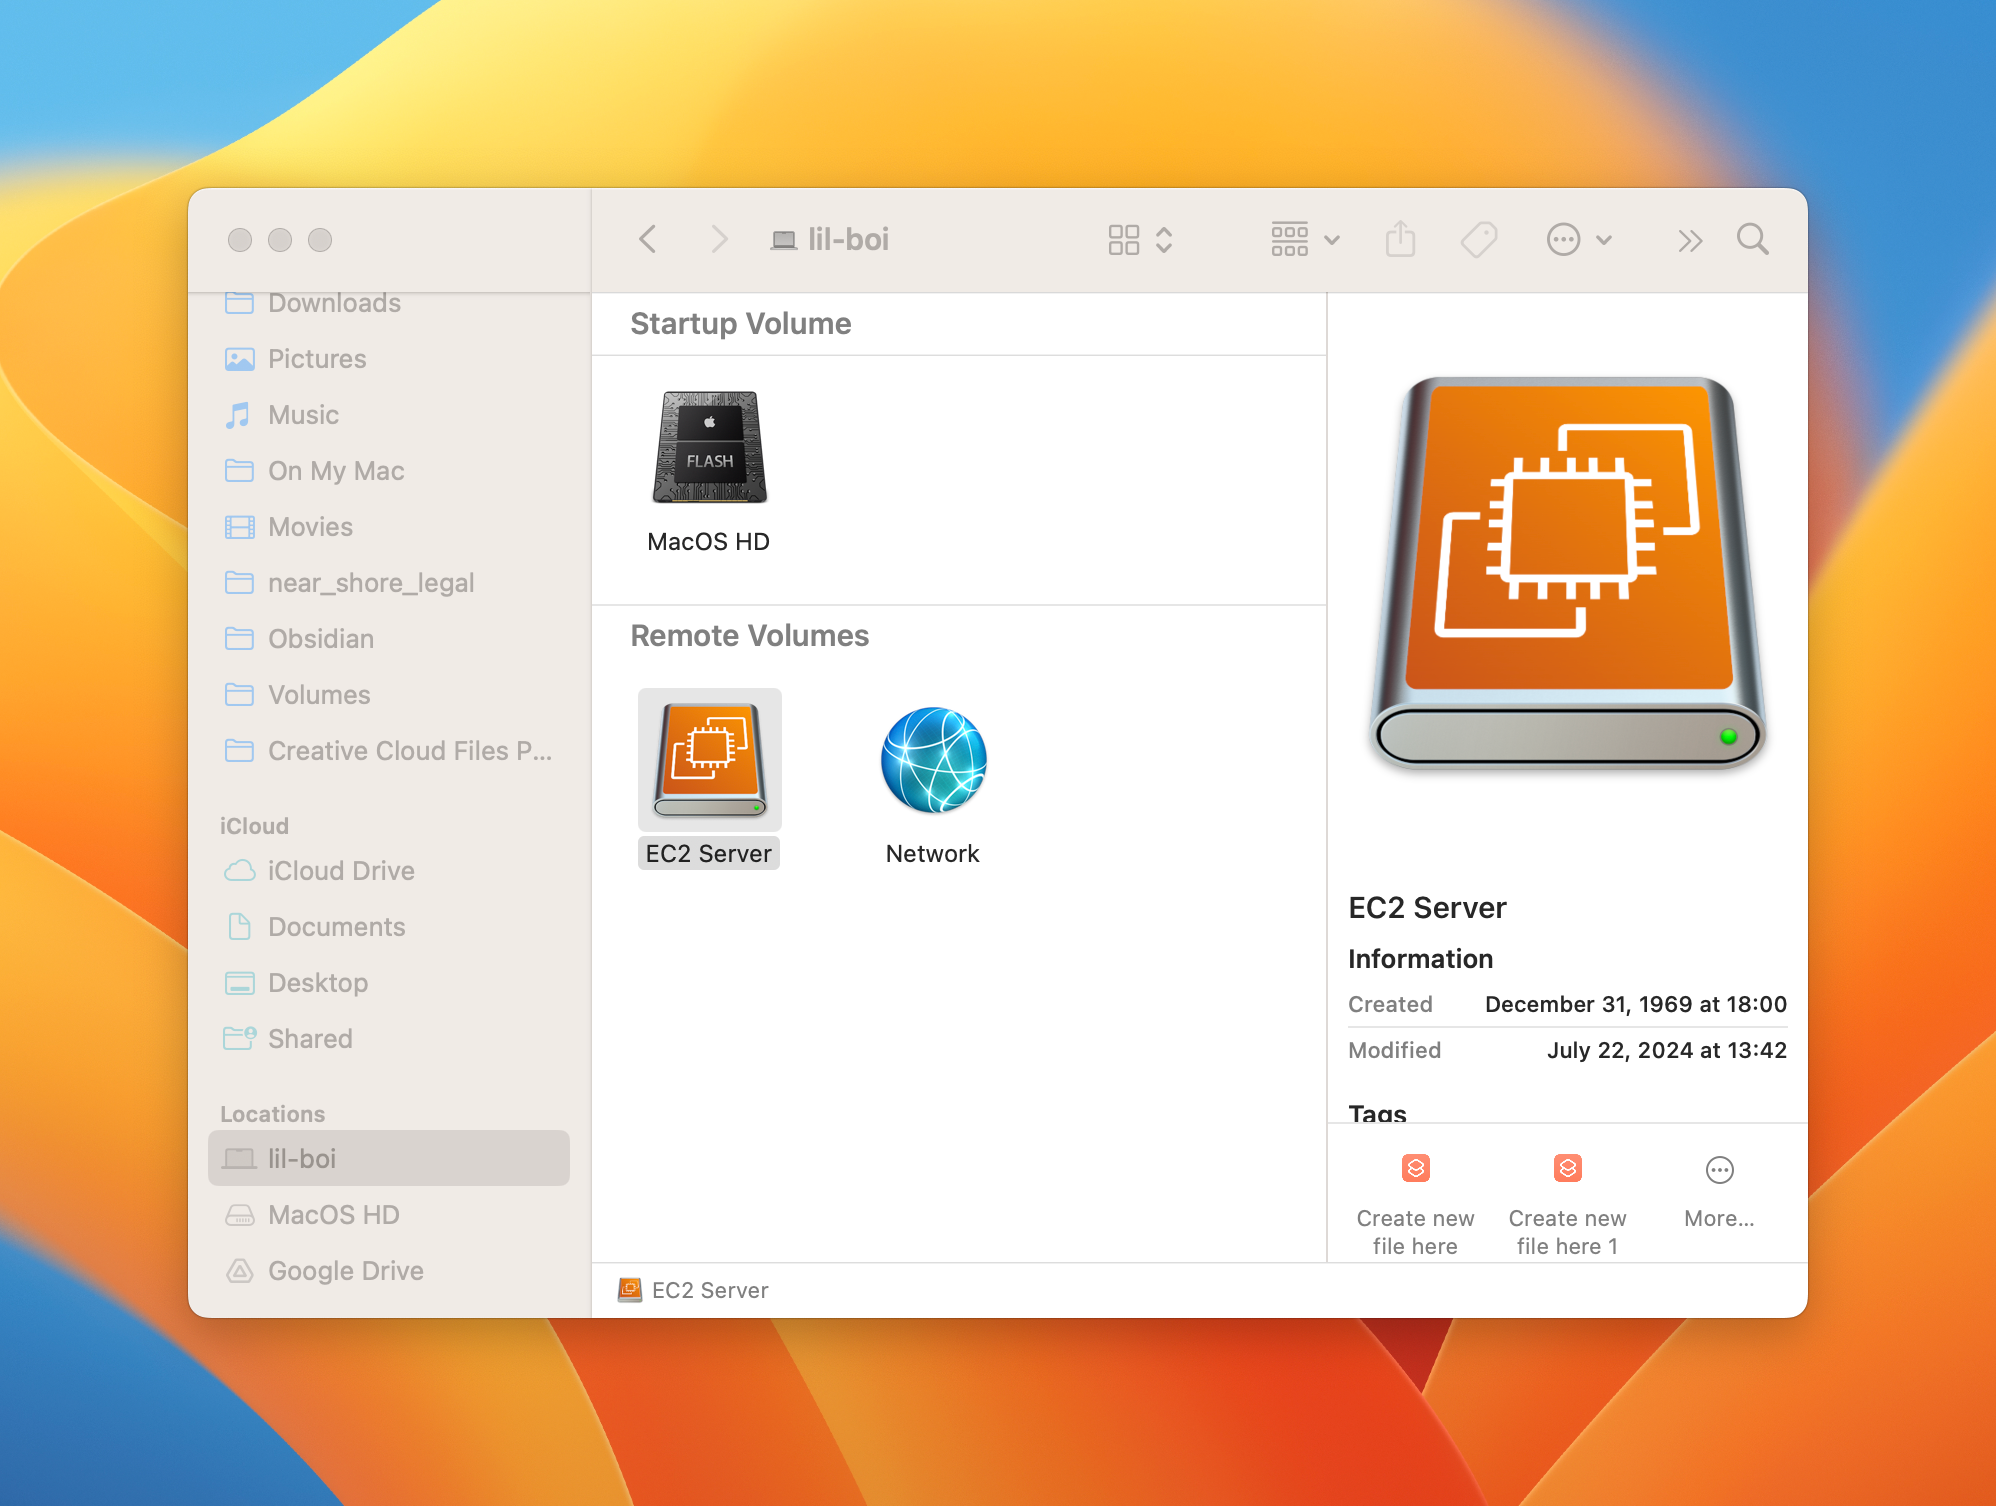Click the Back navigation arrow
The width and height of the screenshot is (1996, 1506).
(648, 240)
